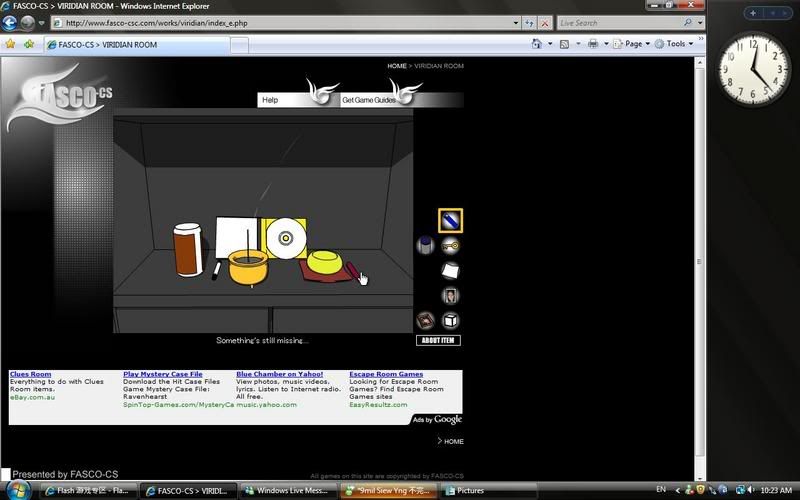Expand the Tools dropdown in toolbar
Viewport: 800px width, 500px height.
(681, 44)
